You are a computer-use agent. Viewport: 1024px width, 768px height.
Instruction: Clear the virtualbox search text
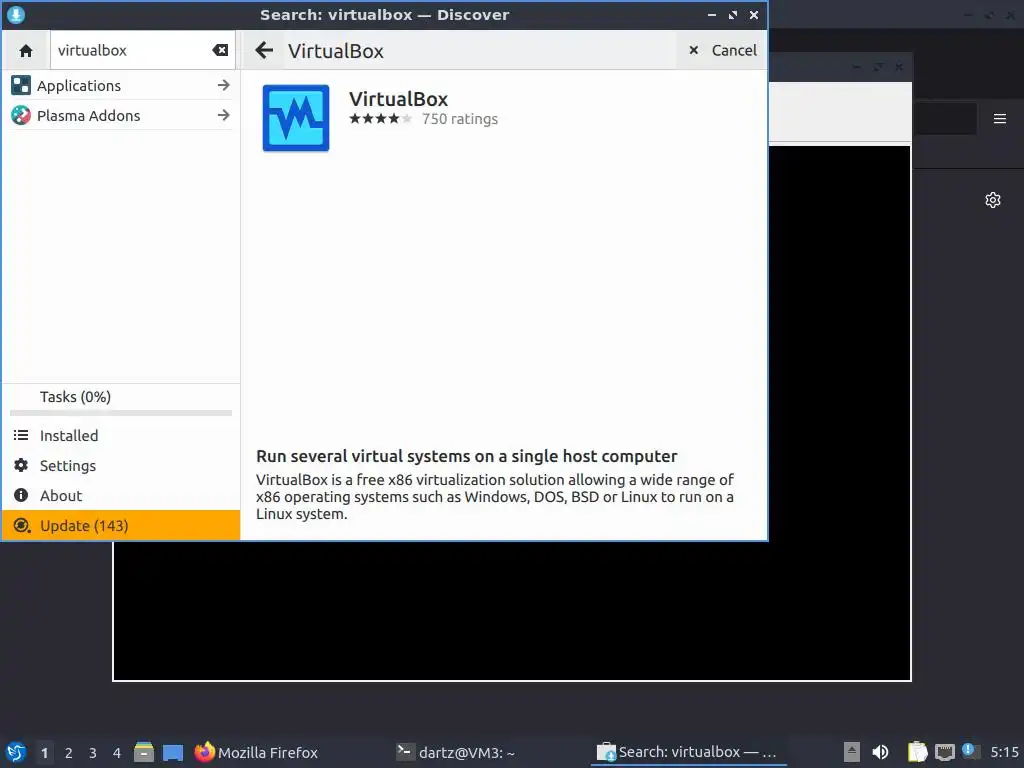coord(220,50)
